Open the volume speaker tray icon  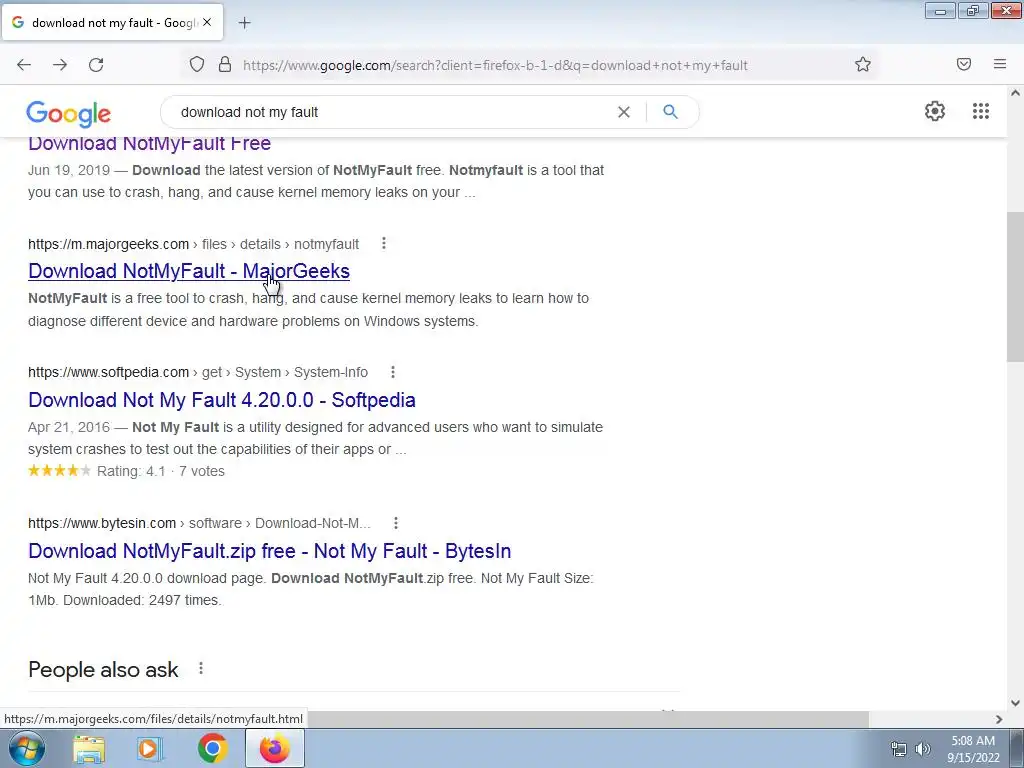click(922, 749)
